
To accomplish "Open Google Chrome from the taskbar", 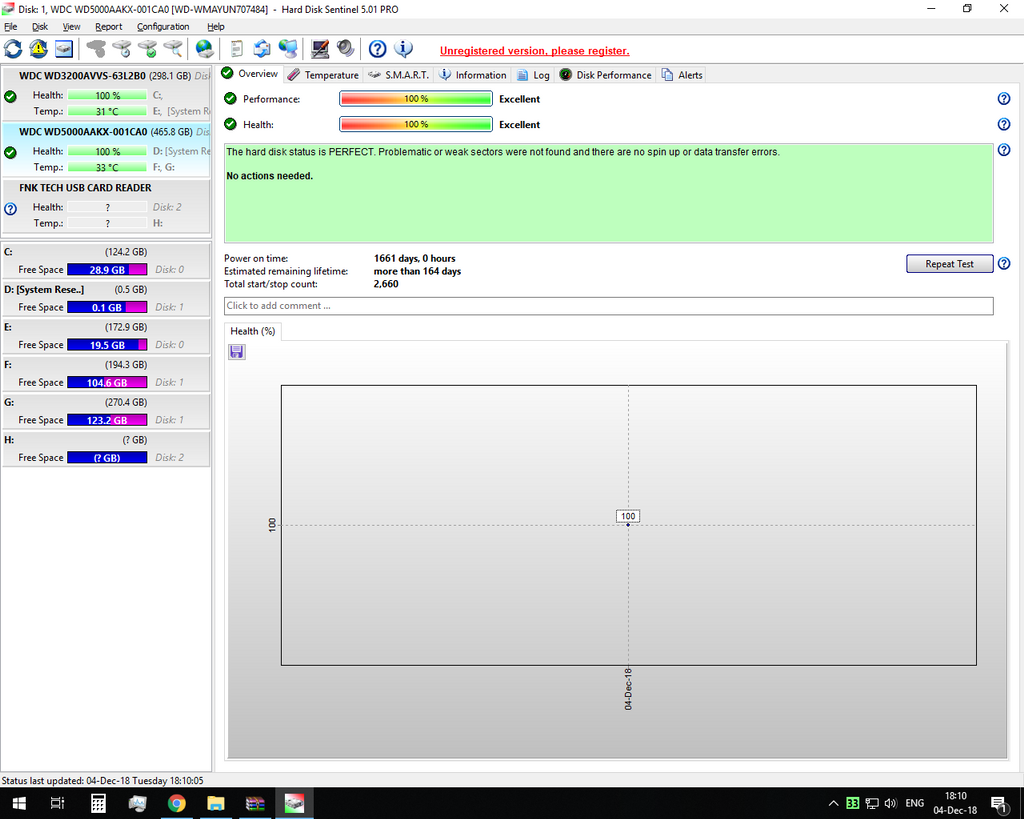I will 176,803.
